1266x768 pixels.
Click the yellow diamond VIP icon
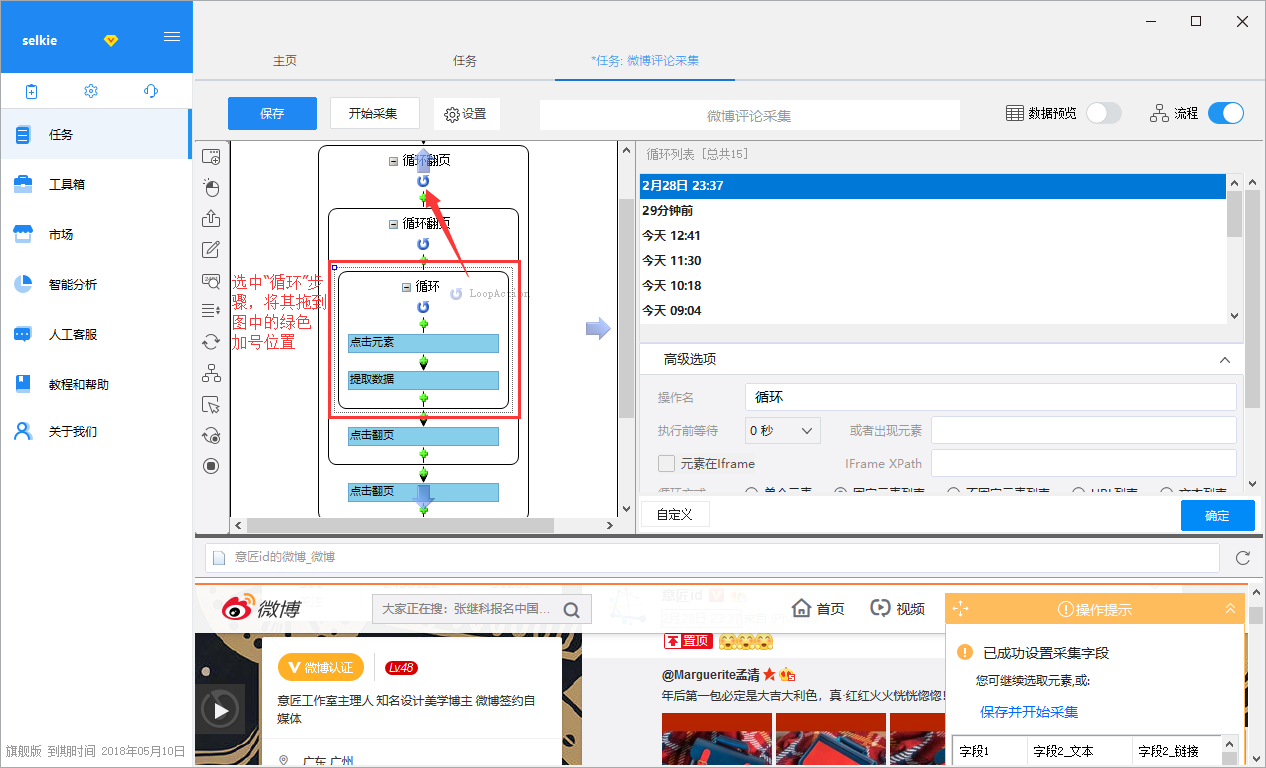[x=111, y=40]
